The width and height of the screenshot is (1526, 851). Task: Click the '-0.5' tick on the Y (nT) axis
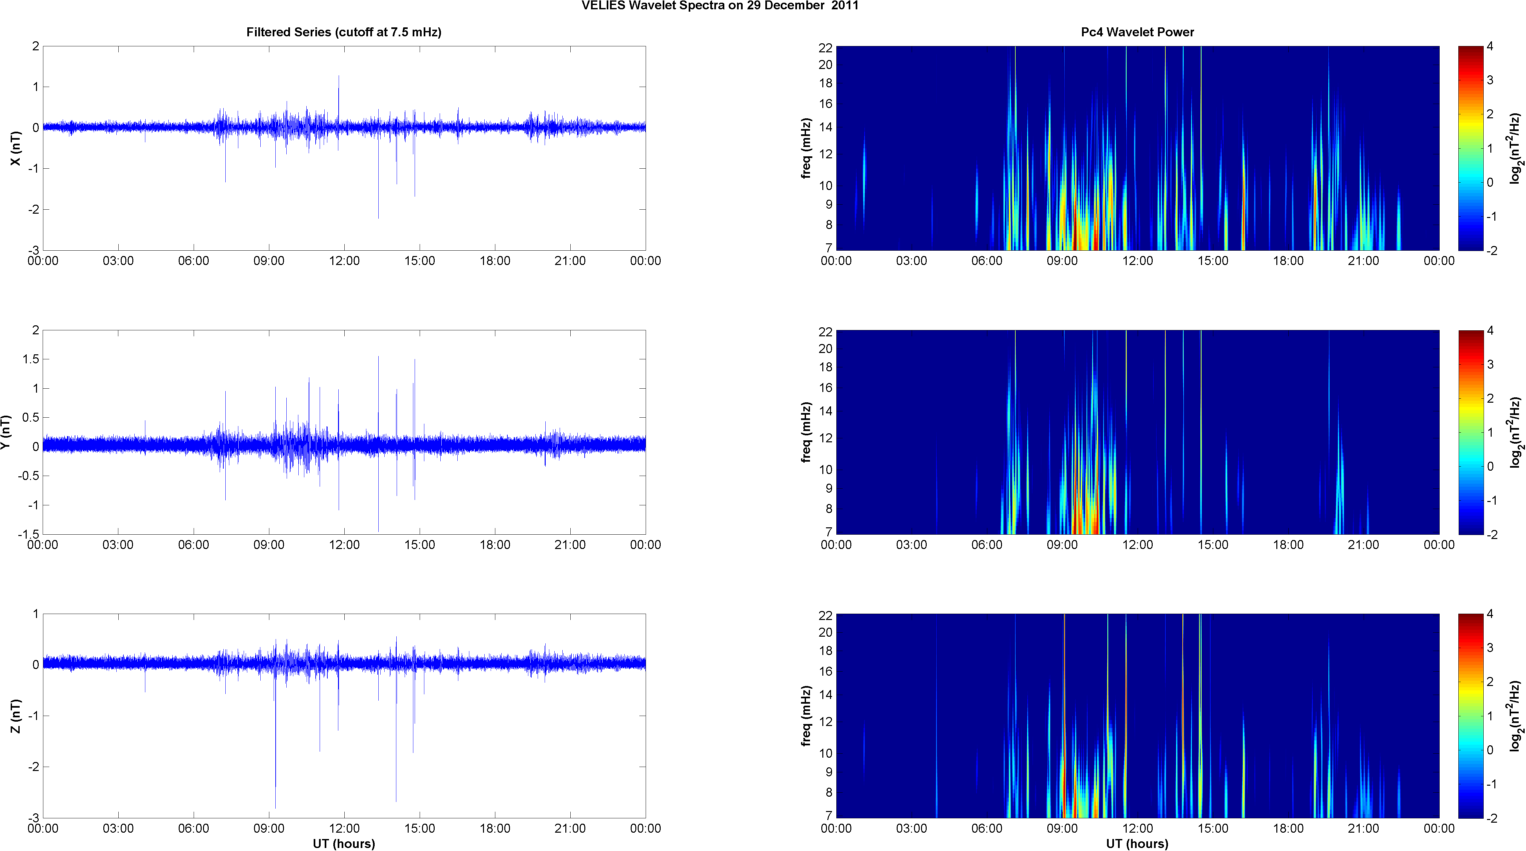(x=28, y=476)
